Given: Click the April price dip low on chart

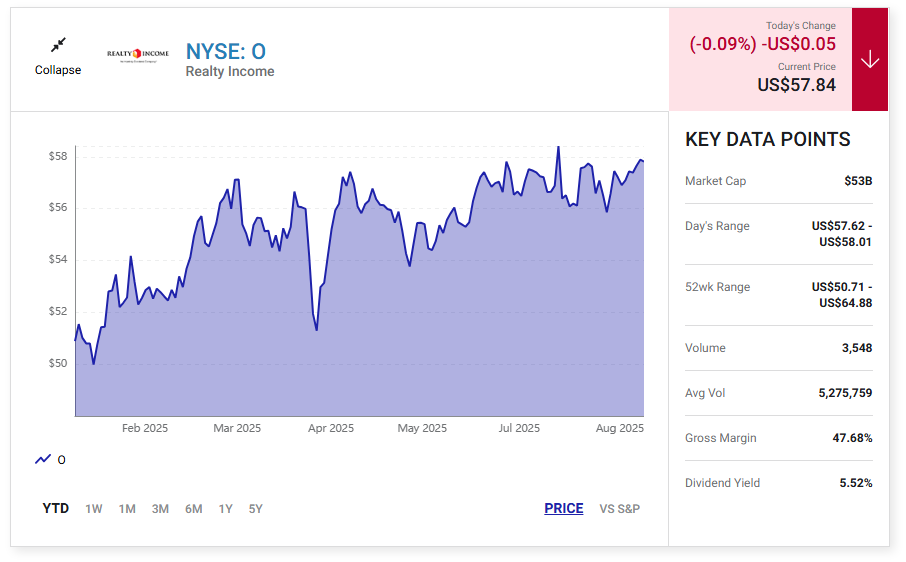Looking at the screenshot, I should click(x=317, y=329).
